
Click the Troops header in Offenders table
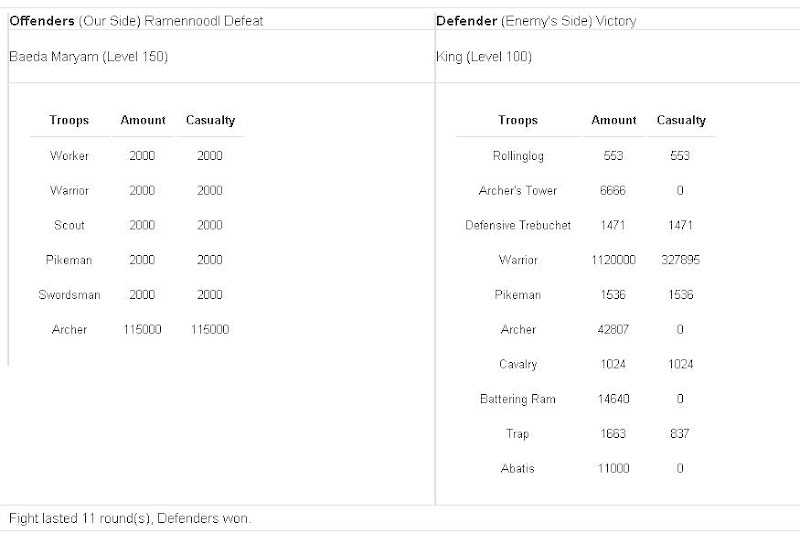[69, 120]
